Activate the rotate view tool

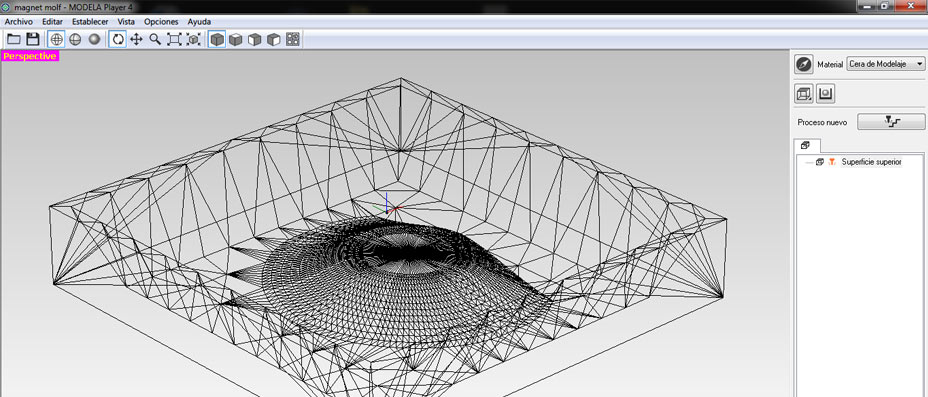click(x=118, y=40)
